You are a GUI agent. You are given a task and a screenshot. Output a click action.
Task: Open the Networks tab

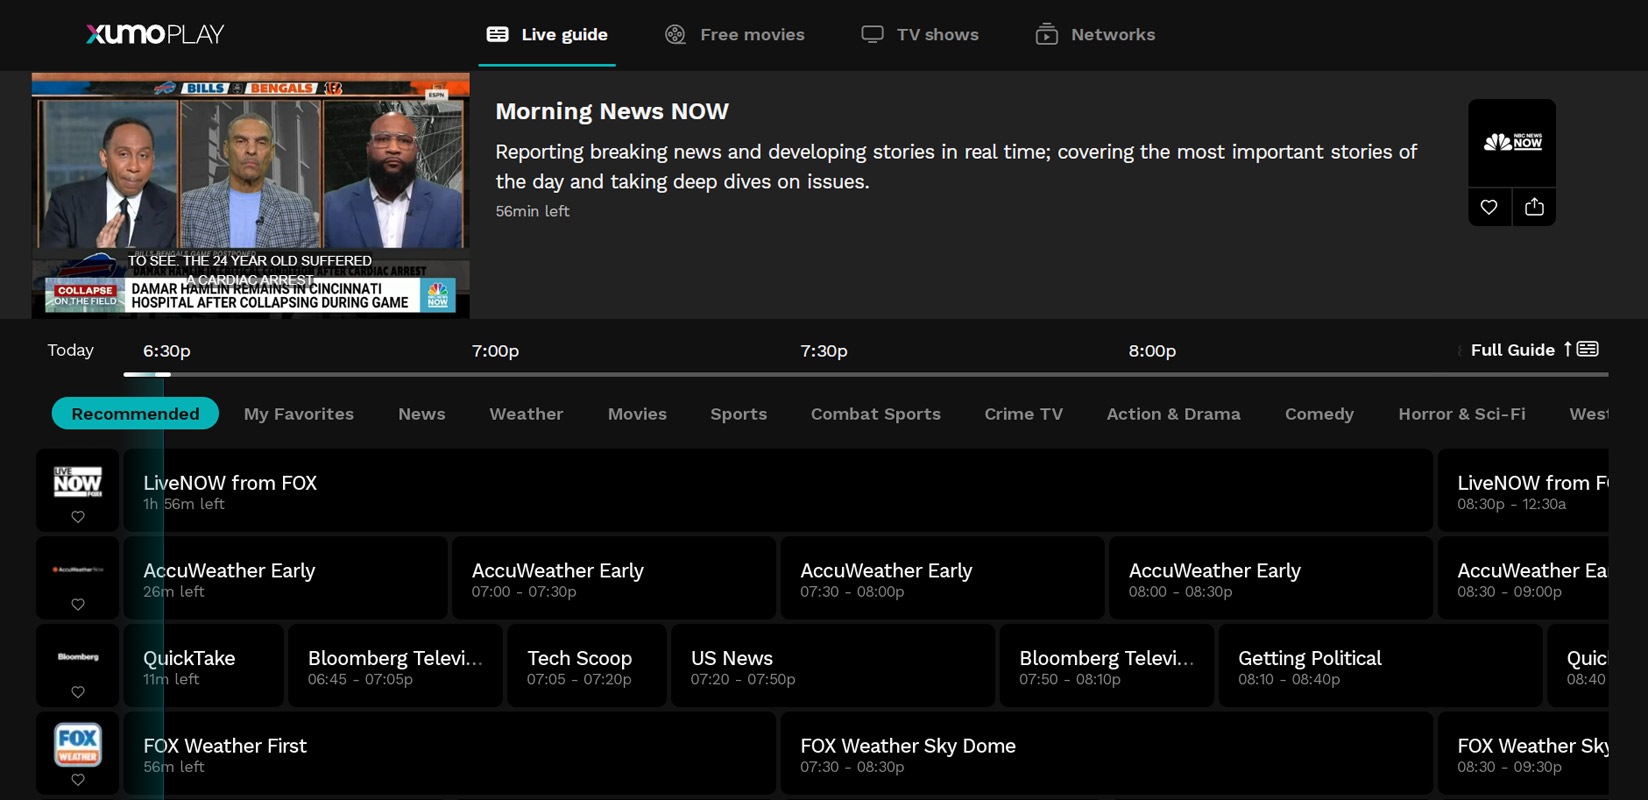coord(1095,34)
